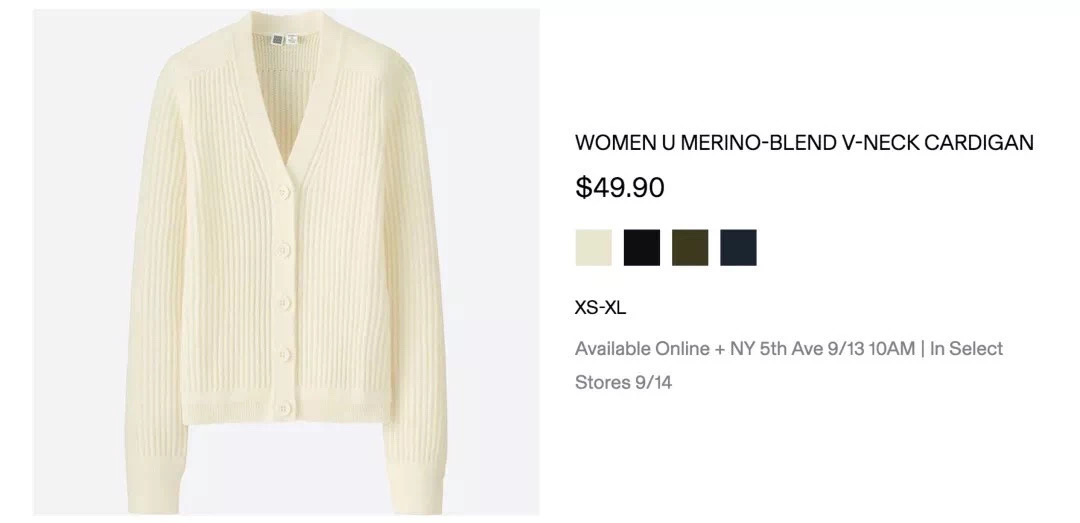1080x523 pixels.
Task: Click the bottom button of the cardigan
Action: (x=284, y=408)
